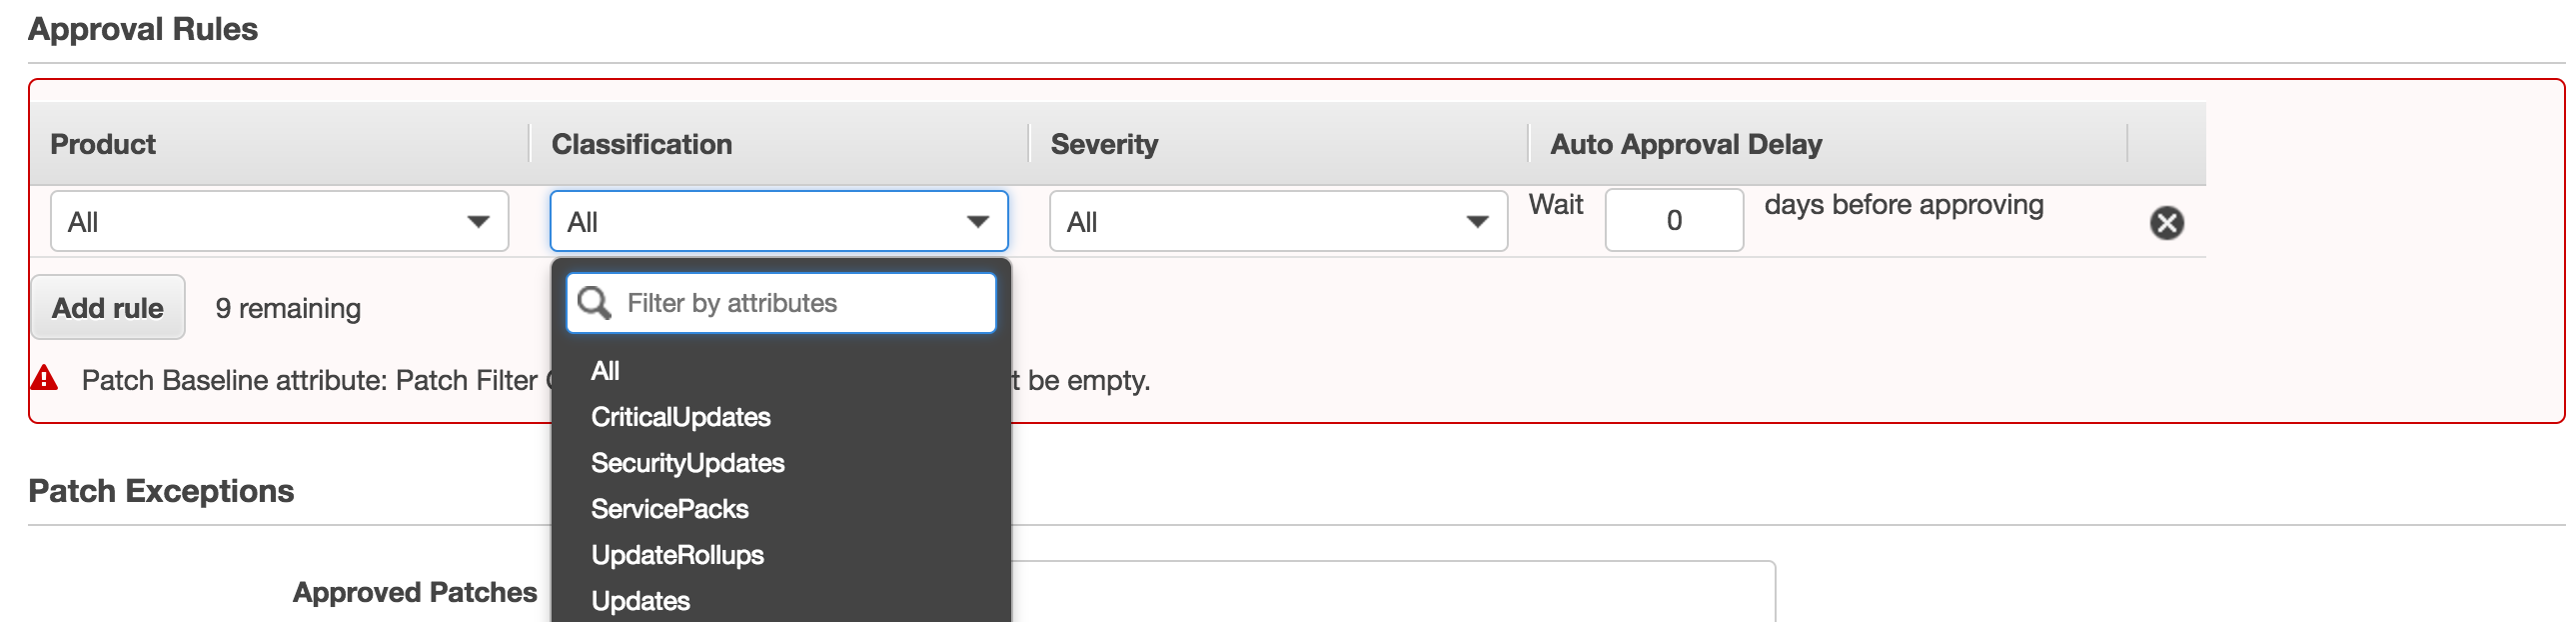The height and width of the screenshot is (622, 2576).
Task: Pick ServicePacks classification option
Action: (669, 509)
